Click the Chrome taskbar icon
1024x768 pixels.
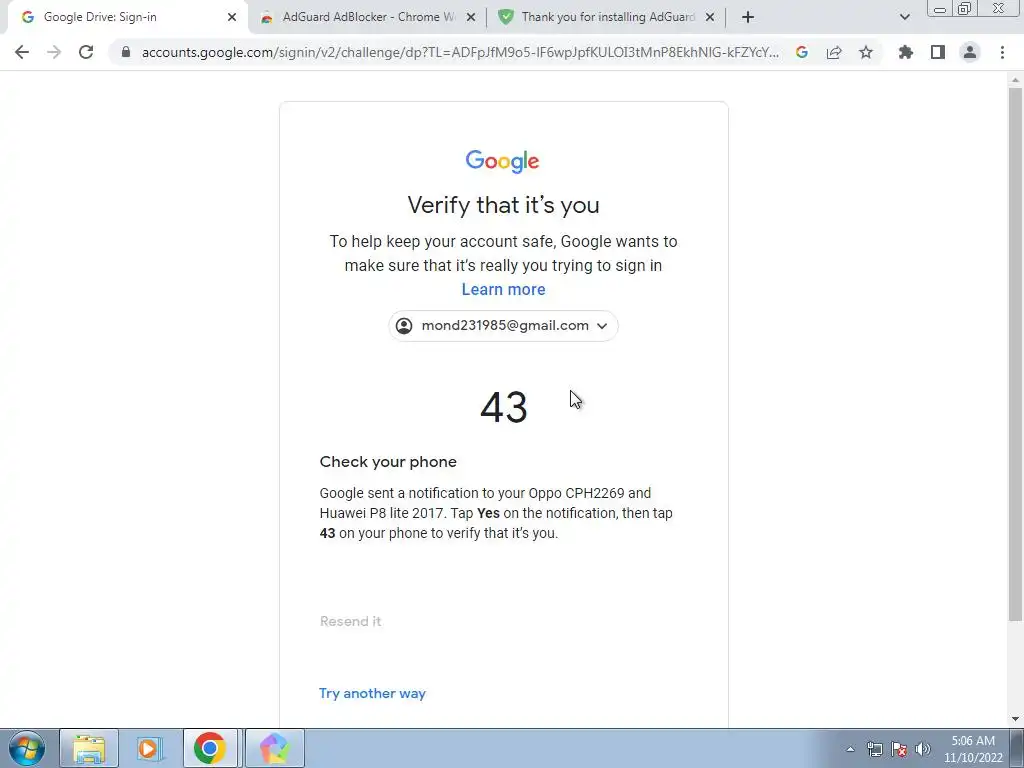[210, 748]
